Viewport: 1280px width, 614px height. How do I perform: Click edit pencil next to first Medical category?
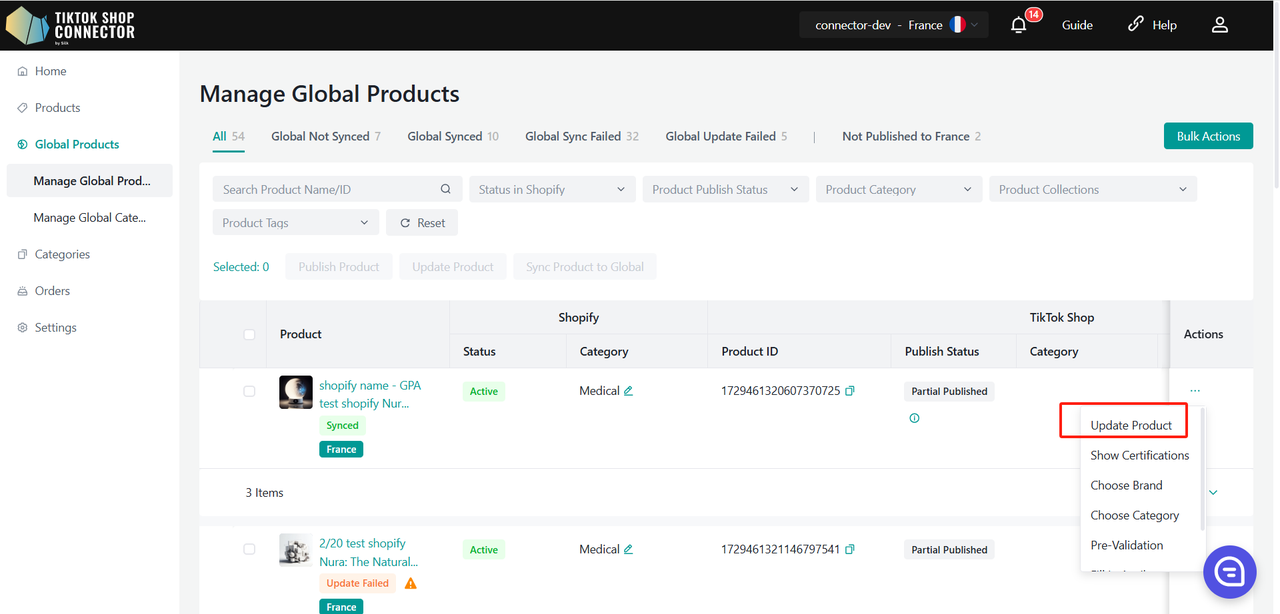pyautogui.click(x=629, y=391)
